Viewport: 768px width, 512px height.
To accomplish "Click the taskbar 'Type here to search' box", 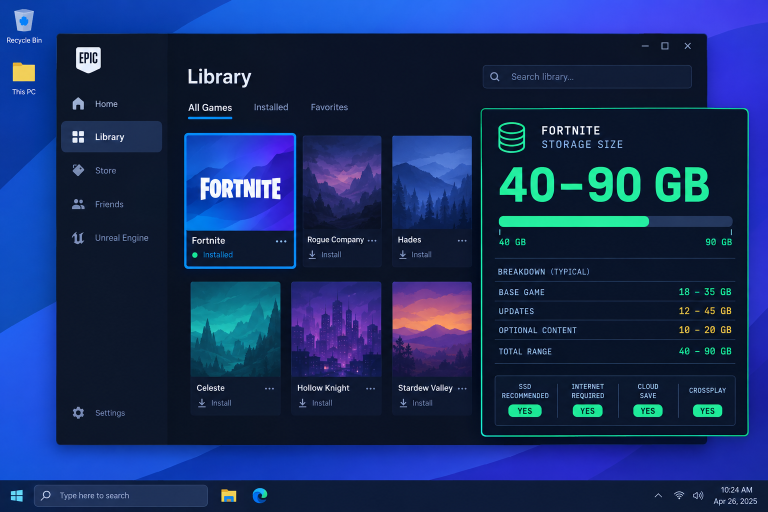I will click(121, 496).
